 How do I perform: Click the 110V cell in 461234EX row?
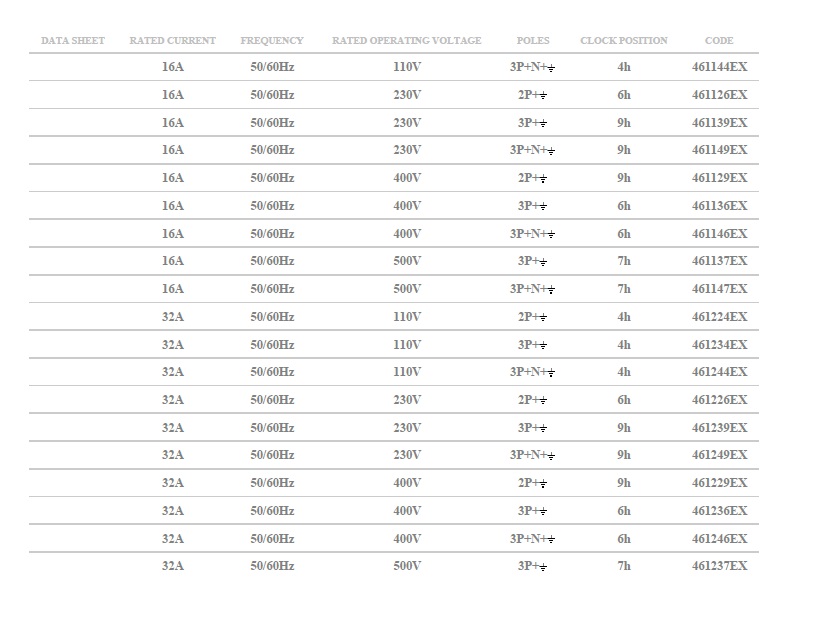[407, 345]
